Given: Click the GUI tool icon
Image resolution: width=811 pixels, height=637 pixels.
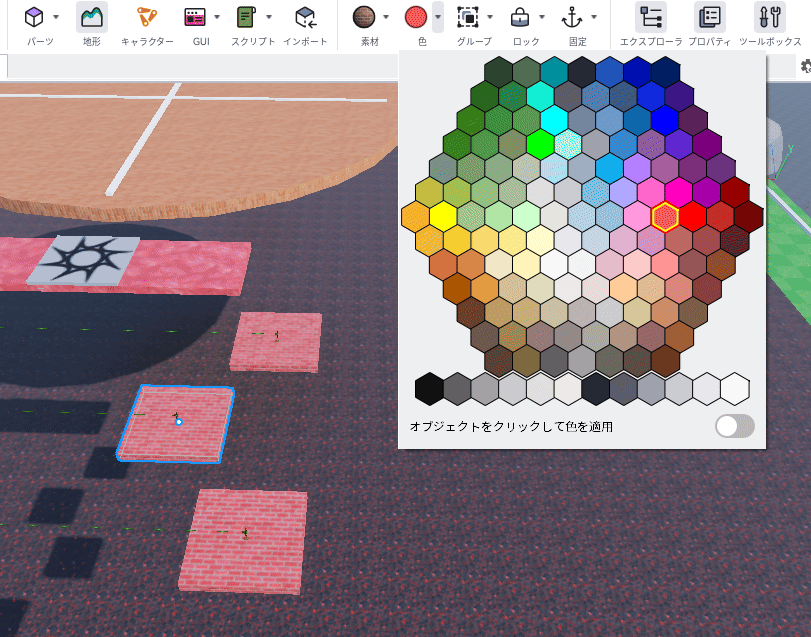Looking at the screenshot, I should click(195, 17).
